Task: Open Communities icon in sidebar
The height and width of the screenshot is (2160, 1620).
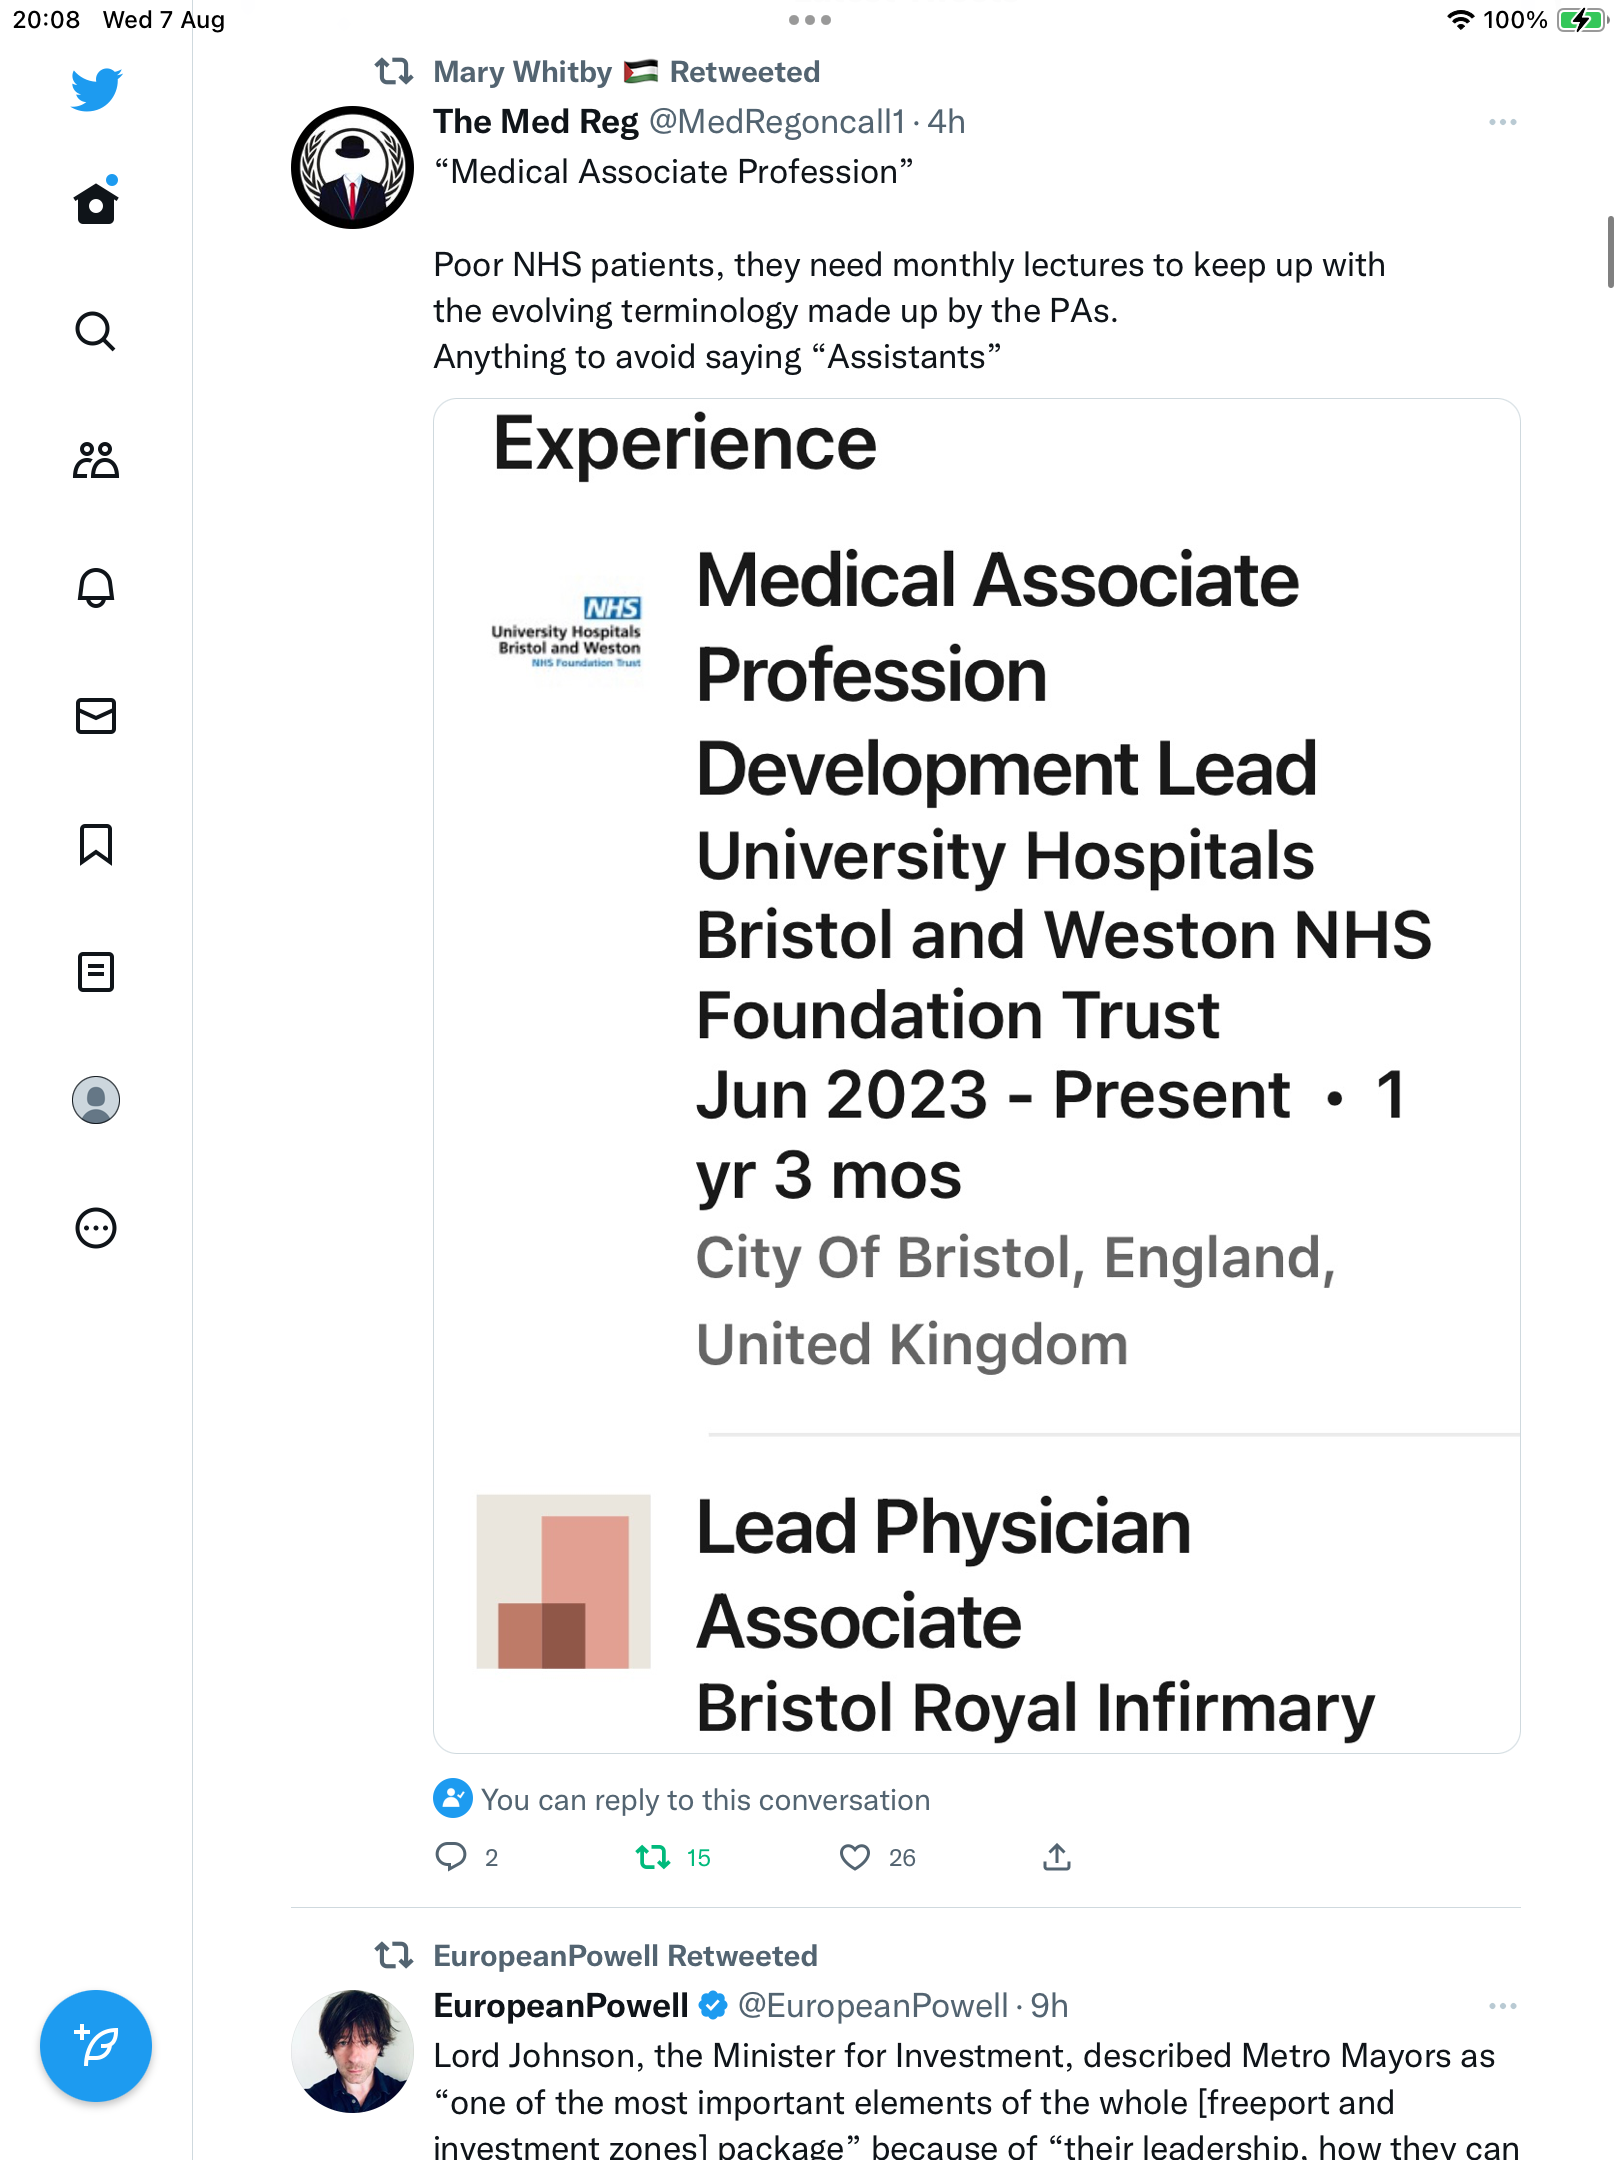Action: coord(96,460)
